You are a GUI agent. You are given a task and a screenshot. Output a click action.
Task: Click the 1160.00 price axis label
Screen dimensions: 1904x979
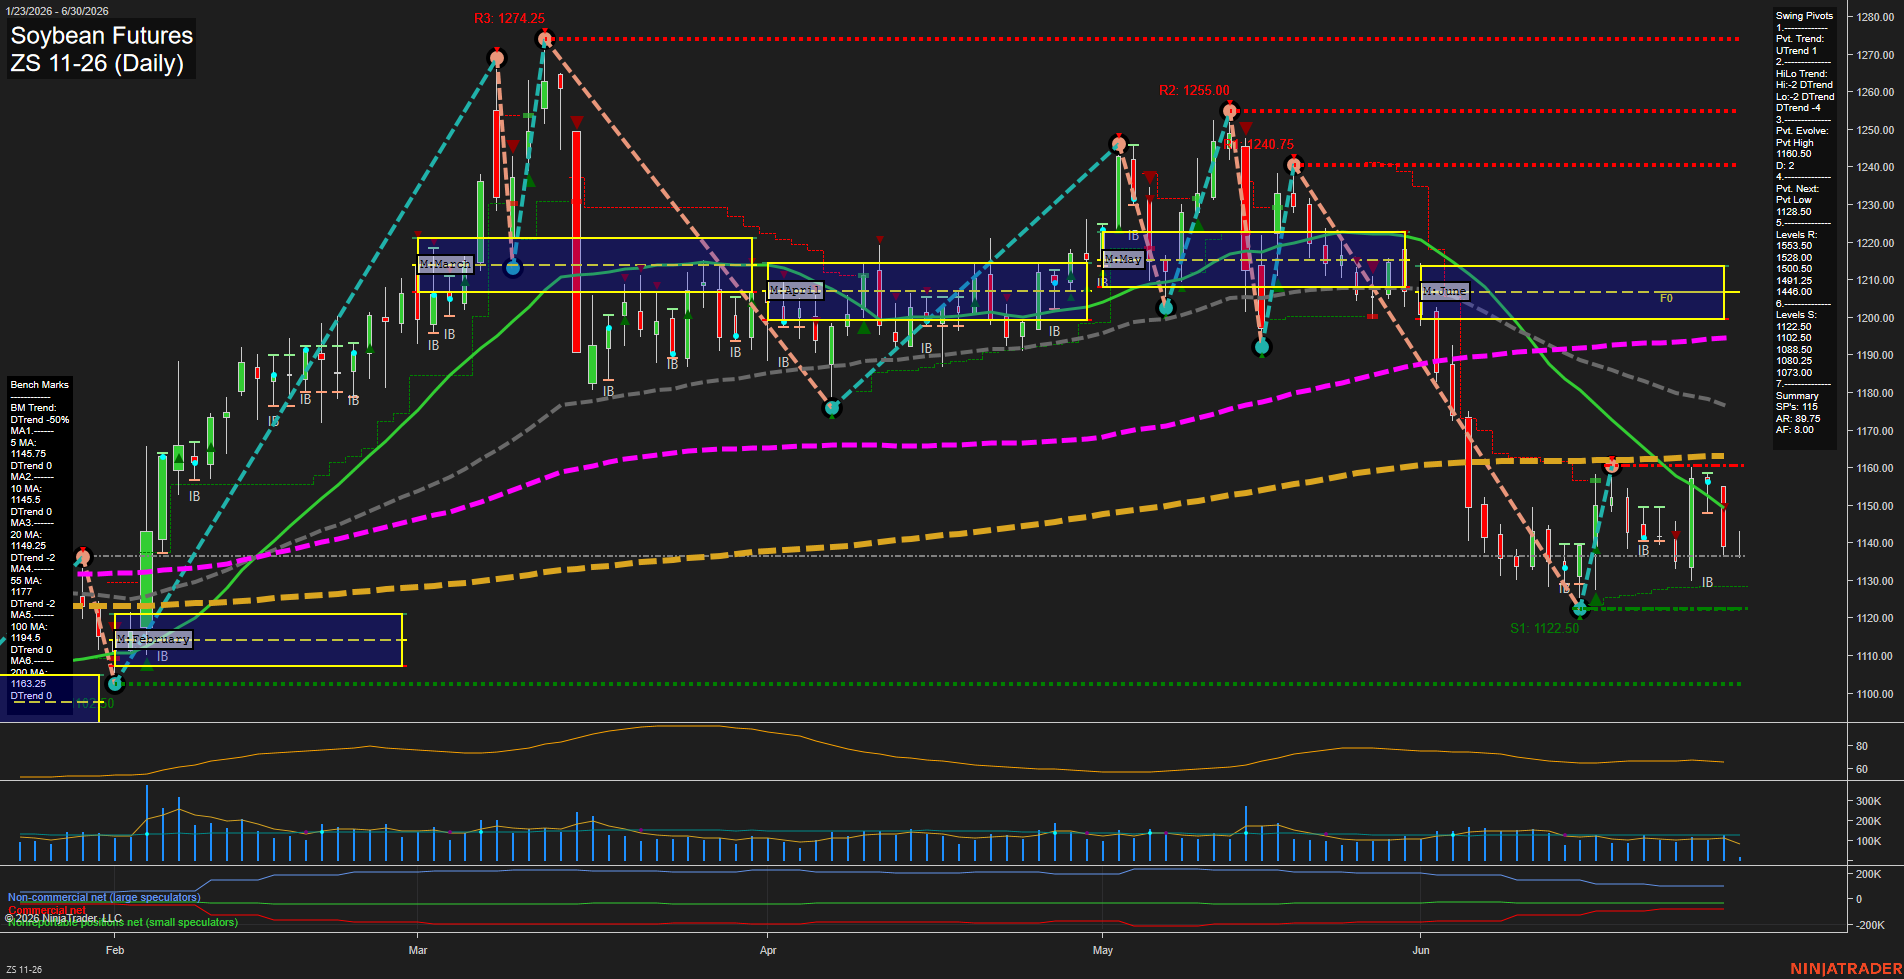point(1875,468)
